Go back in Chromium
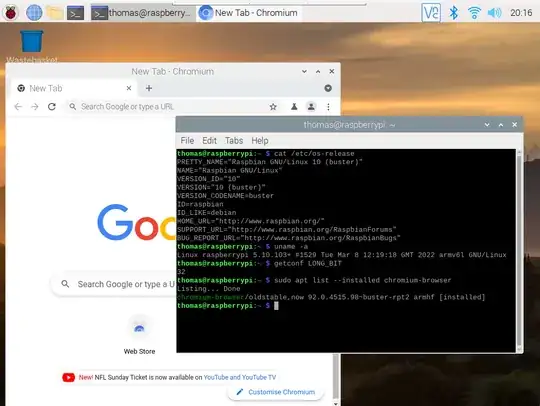This screenshot has height=406, width=540. [x=18, y=107]
